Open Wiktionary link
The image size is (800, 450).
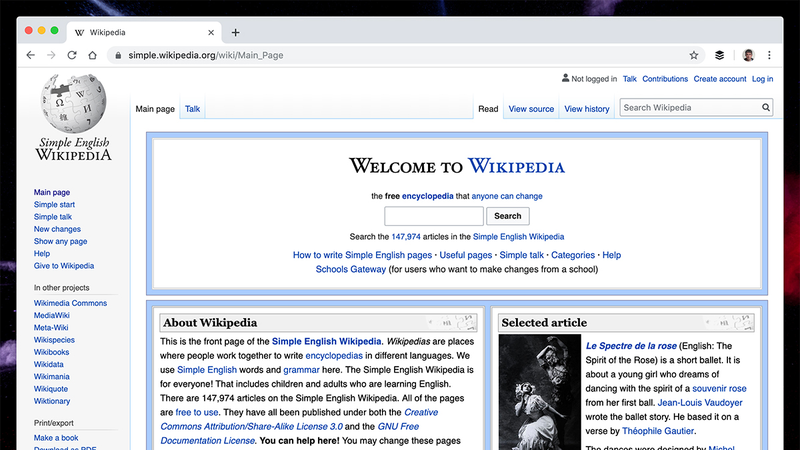pyautogui.click(x=52, y=401)
